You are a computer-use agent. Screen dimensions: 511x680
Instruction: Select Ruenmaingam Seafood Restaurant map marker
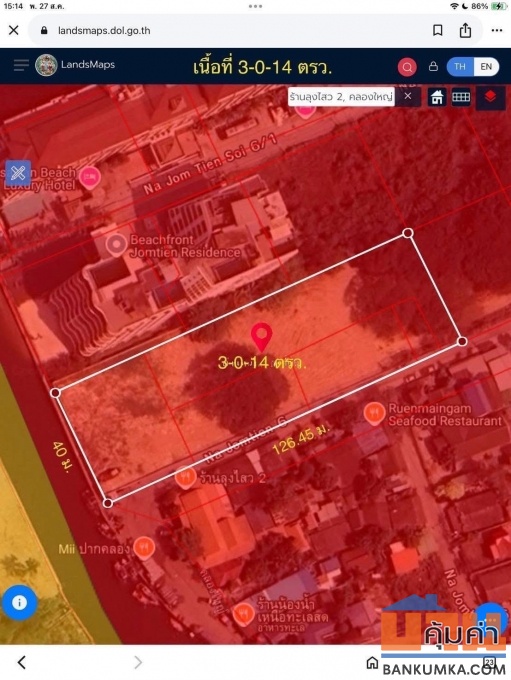[x=374, y=413]
